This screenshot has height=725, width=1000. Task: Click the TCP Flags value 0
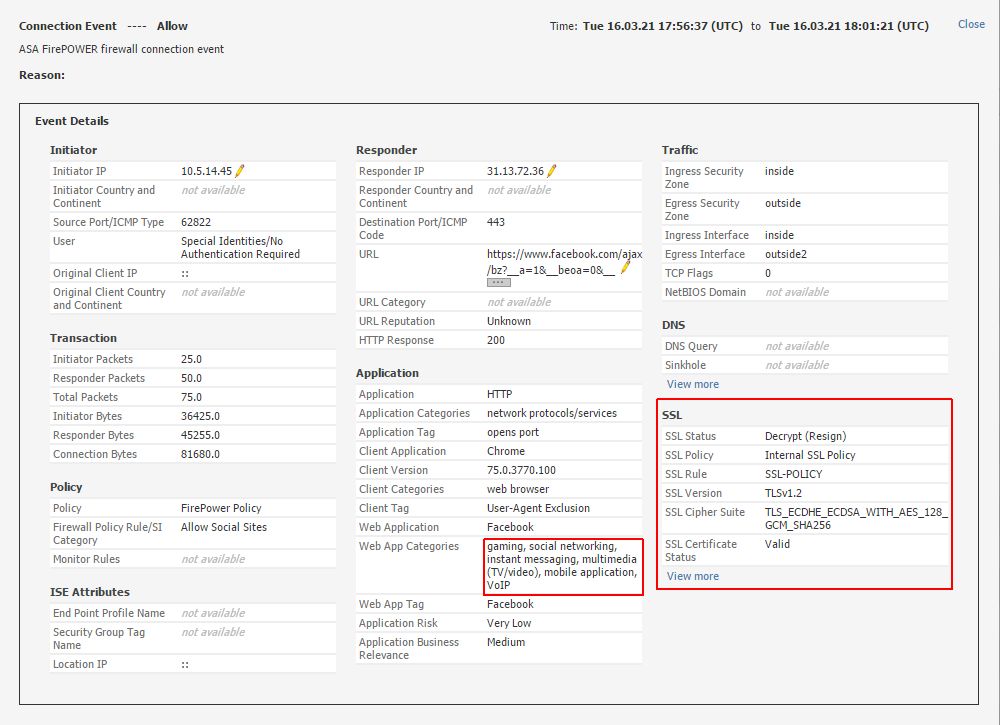pyautogui.click(x=768, y=273)
